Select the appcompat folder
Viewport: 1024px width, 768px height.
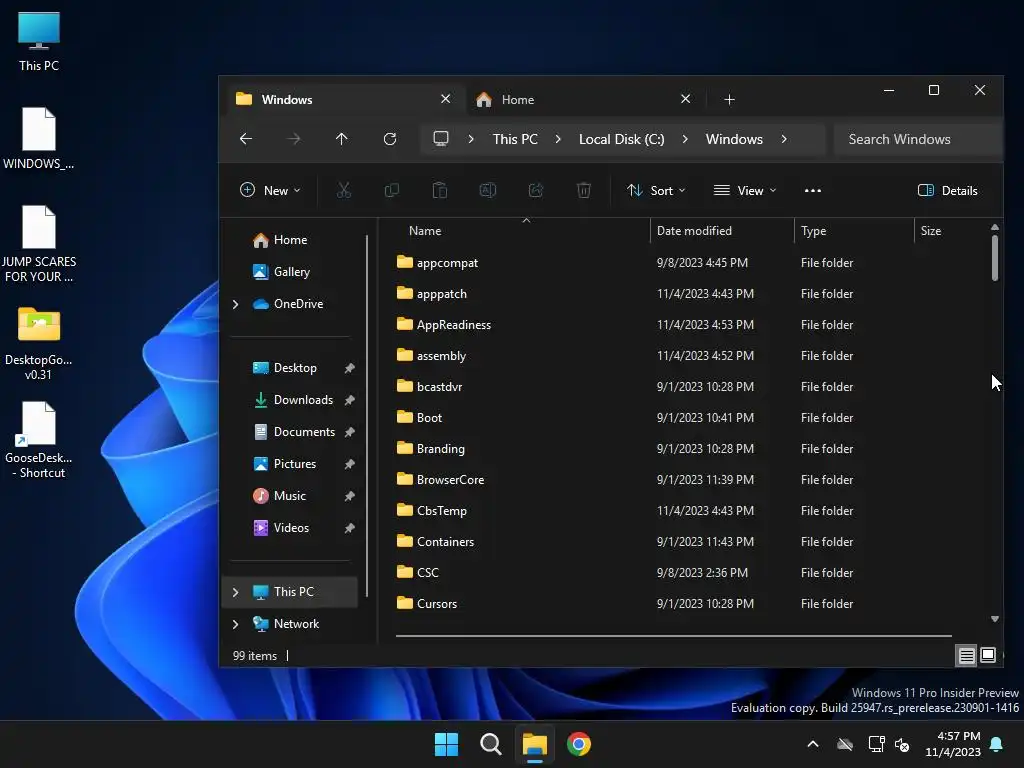447,263
